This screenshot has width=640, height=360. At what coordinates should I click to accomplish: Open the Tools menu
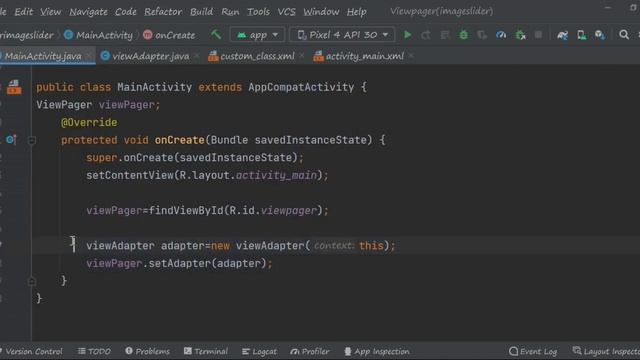258,12
